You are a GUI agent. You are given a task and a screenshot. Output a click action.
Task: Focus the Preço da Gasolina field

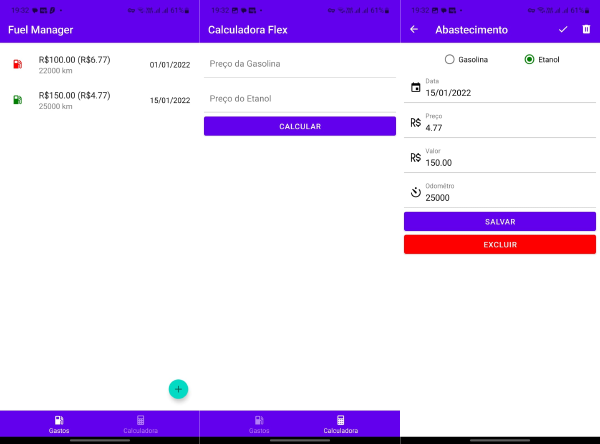point(300,64)
